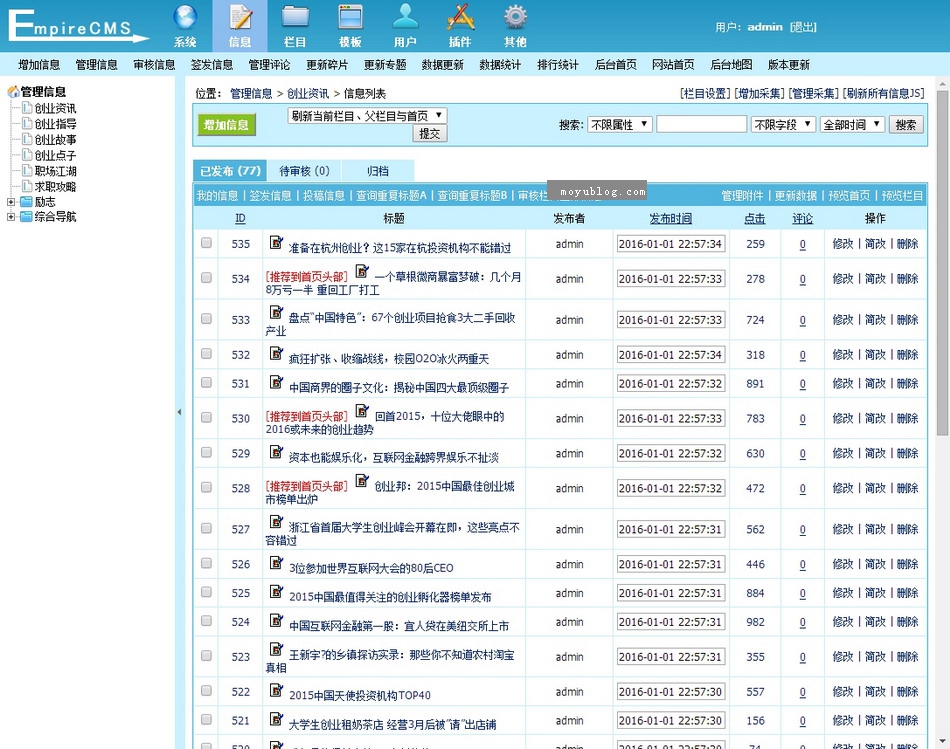Switch to the 归档 tab
Viewport: 950px width, 749px height.
tap(378, 171)
